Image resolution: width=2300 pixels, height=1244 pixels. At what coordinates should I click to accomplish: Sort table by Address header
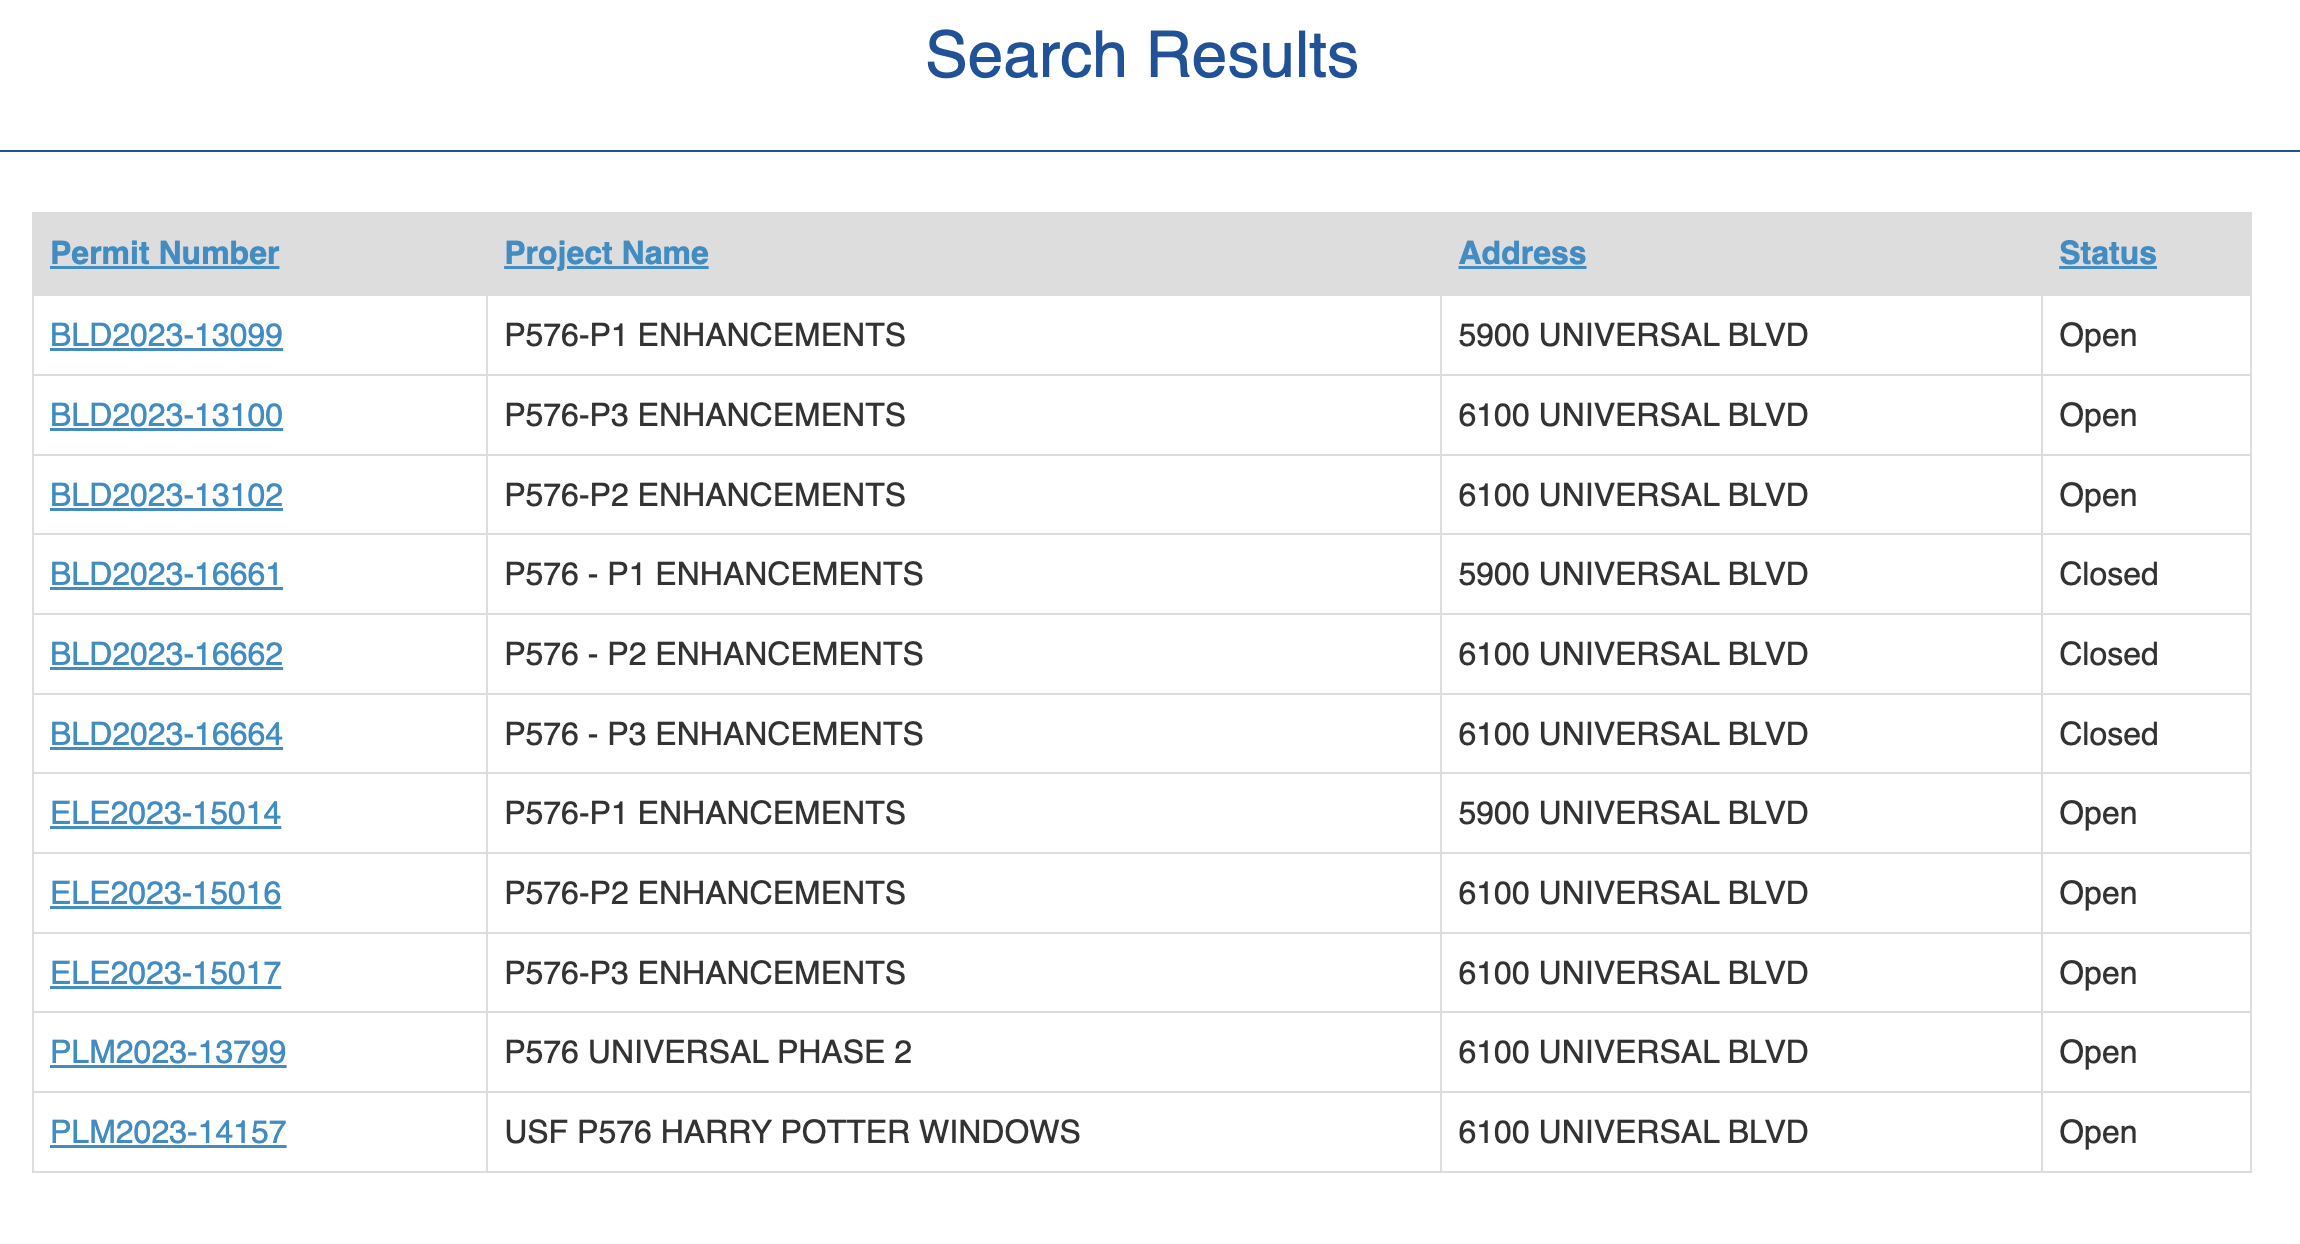pyautogui.click(x=1521, y=253)
